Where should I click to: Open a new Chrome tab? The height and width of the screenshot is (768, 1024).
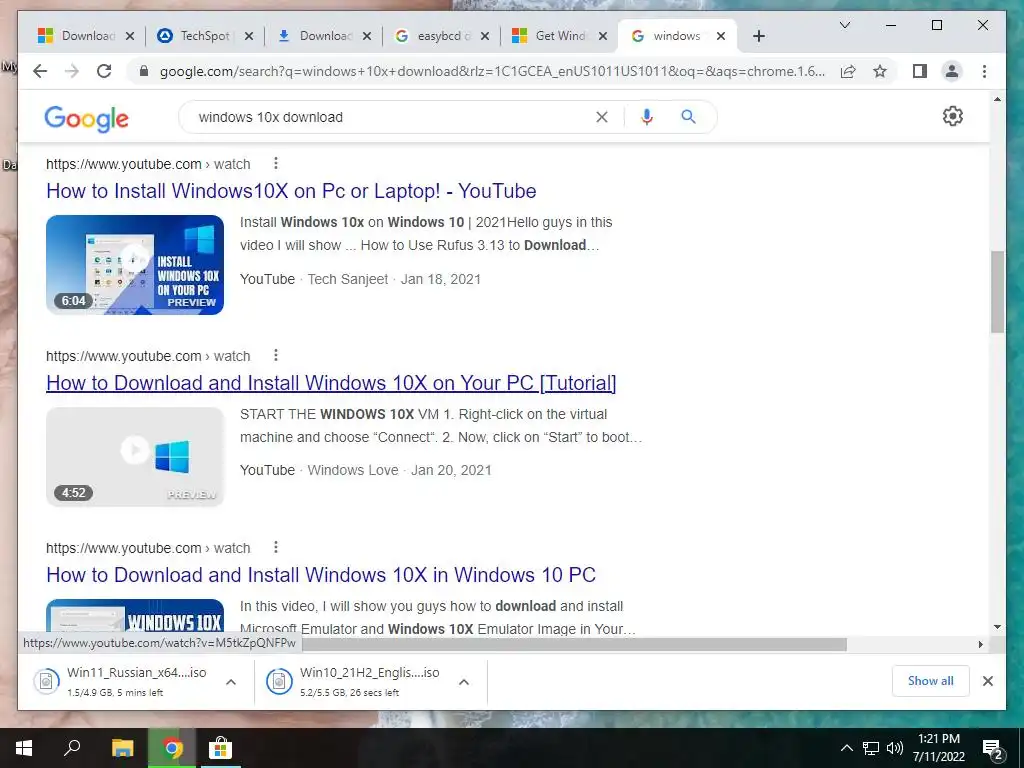[x=758, y=37]
